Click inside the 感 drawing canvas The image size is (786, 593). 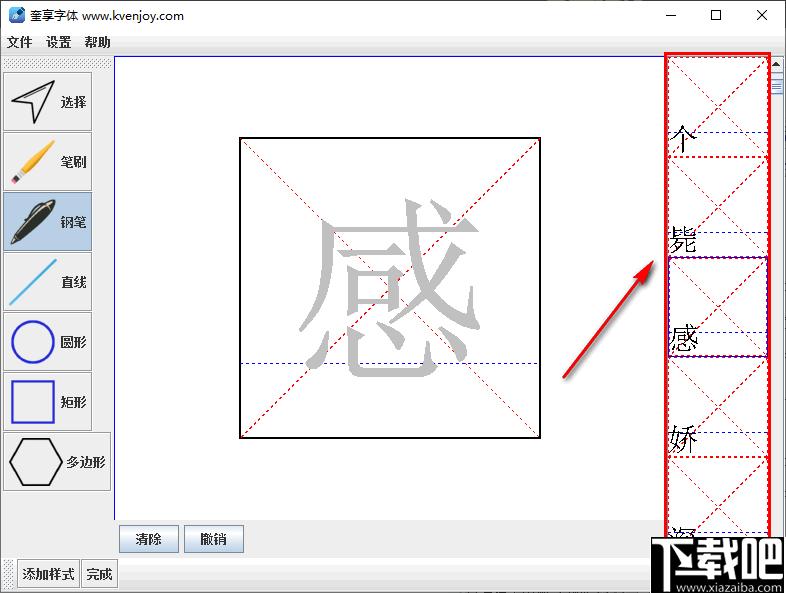coord(390,288)
